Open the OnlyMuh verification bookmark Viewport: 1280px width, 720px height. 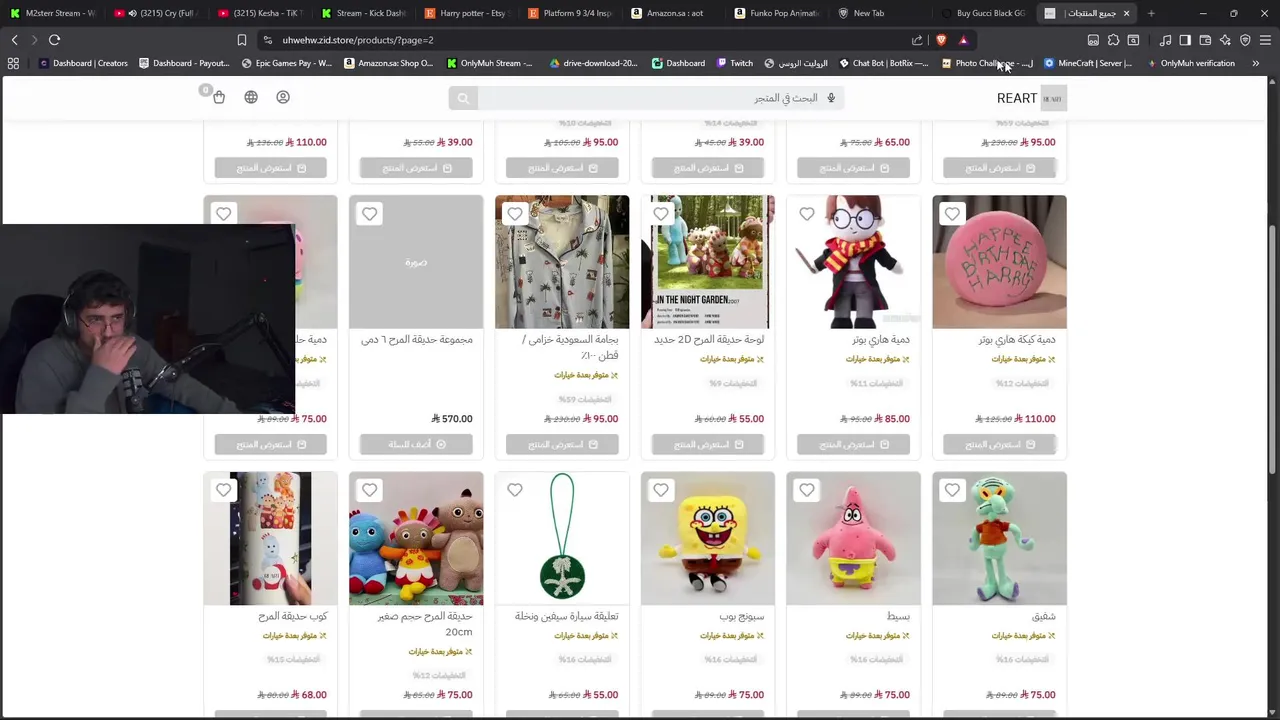pyautogui.click(x=1190, y=63)
